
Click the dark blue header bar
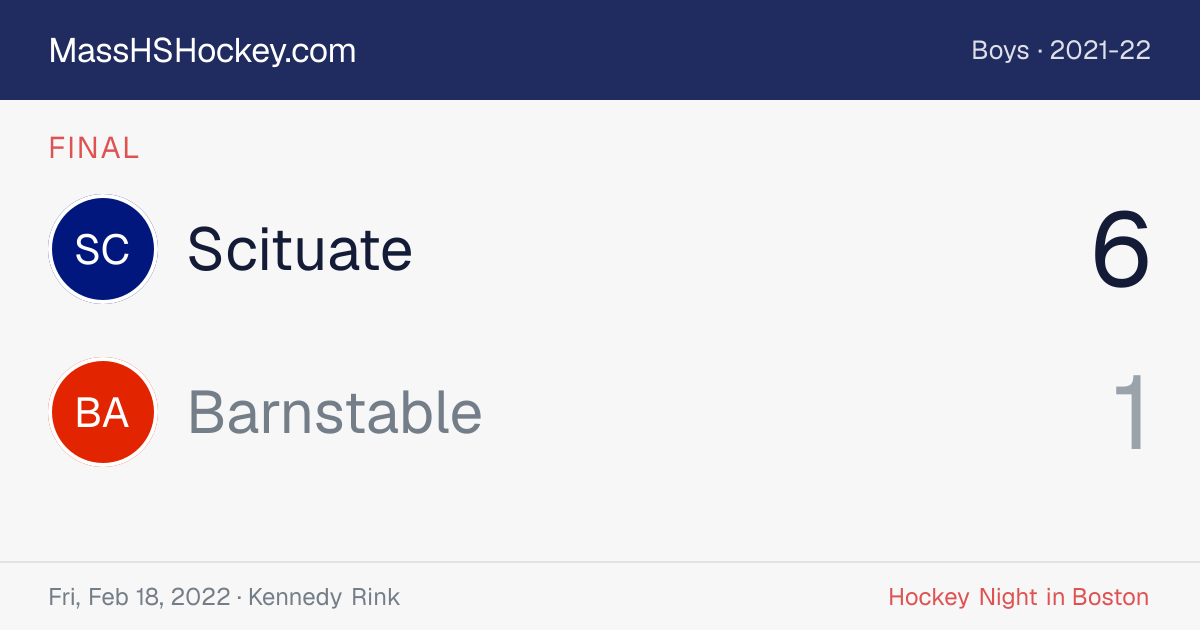click(x=600, y=50)
